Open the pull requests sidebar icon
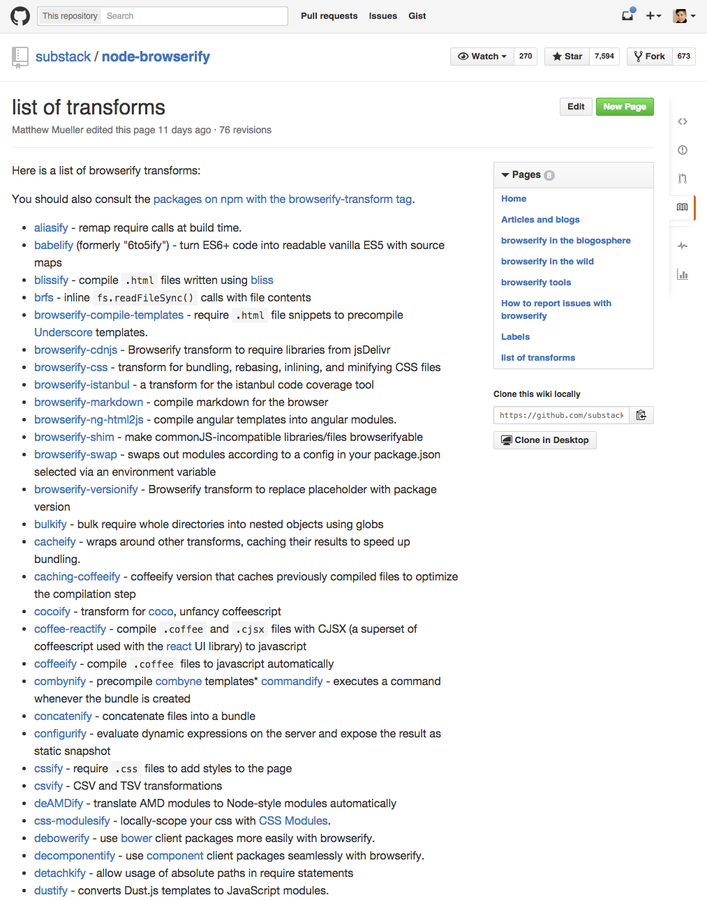707x900 pixels. (682, 179)
